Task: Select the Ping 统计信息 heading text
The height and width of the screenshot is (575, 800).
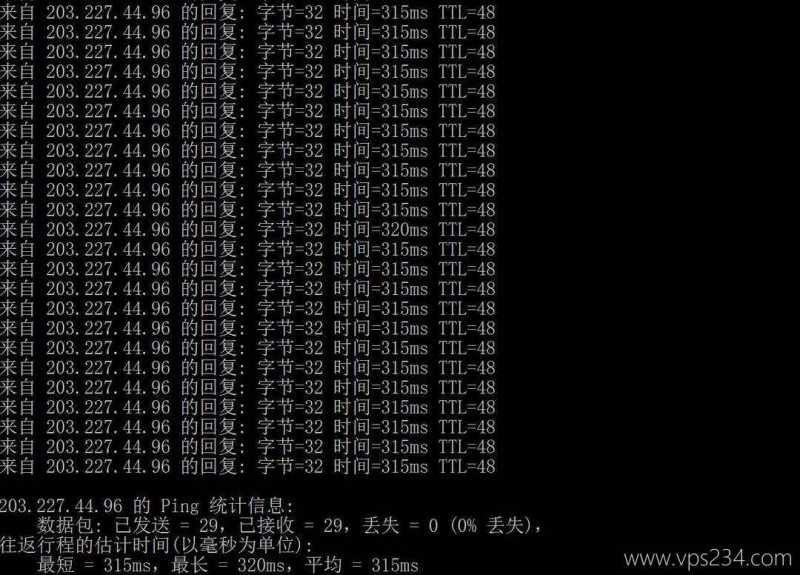Action: click(228, 506)
